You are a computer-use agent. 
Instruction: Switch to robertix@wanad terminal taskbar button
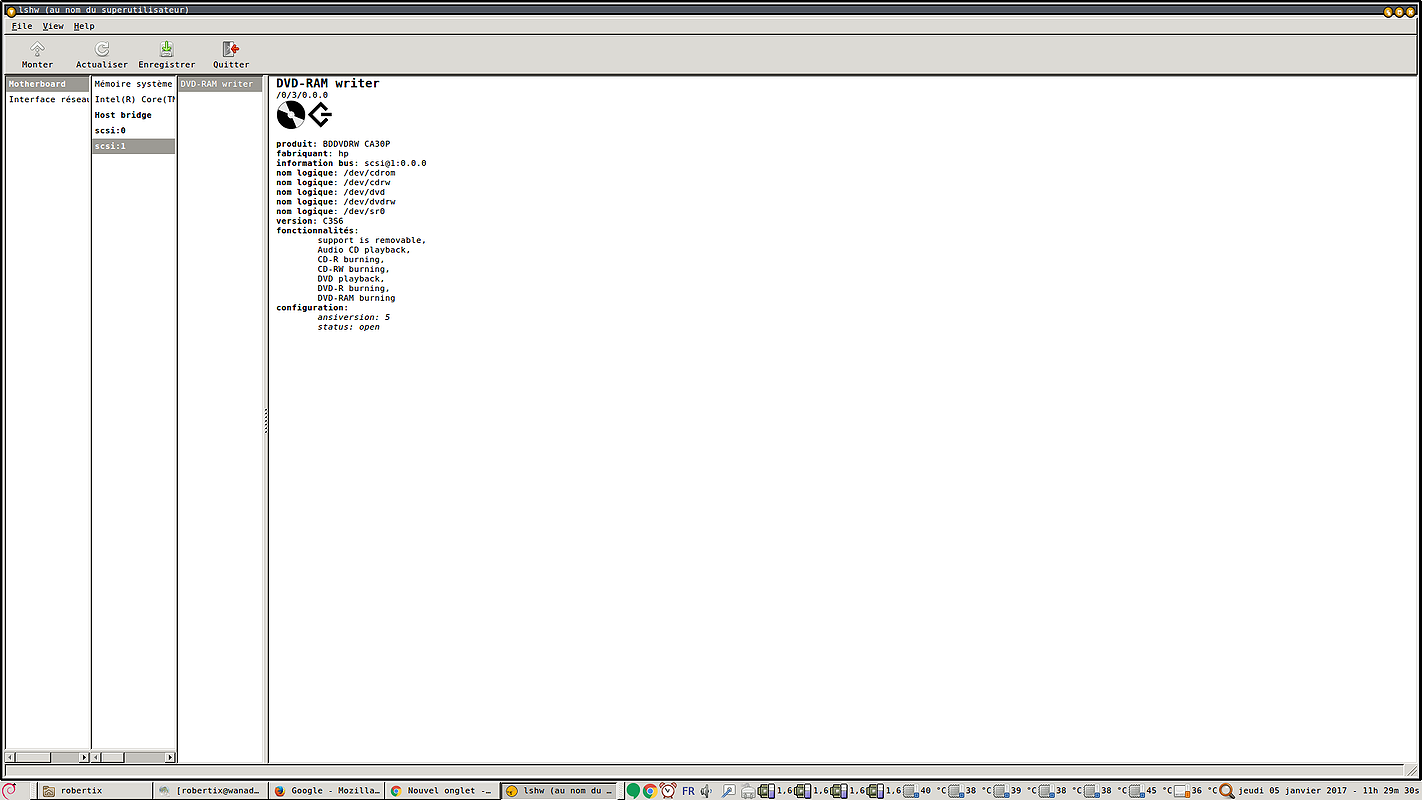(212, 790)
